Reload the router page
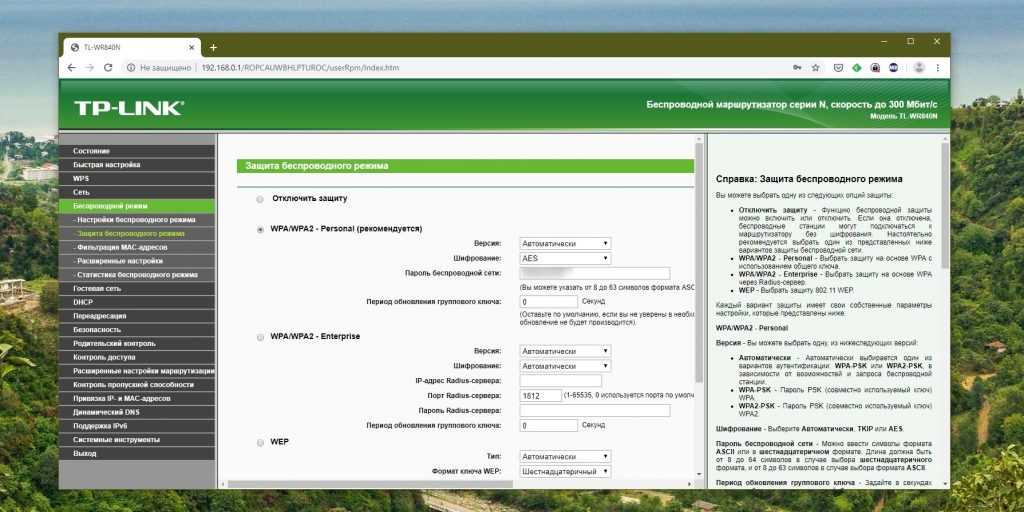 coord(110,67)
